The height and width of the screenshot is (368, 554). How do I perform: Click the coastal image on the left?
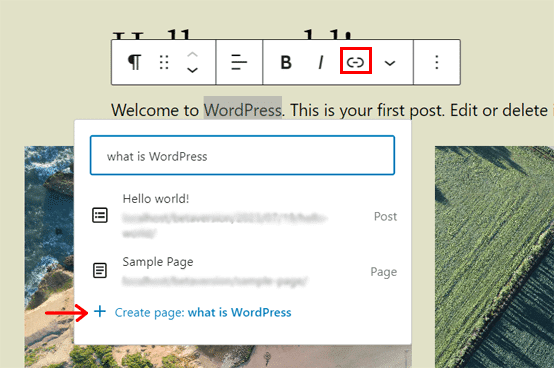click(49, 257)
